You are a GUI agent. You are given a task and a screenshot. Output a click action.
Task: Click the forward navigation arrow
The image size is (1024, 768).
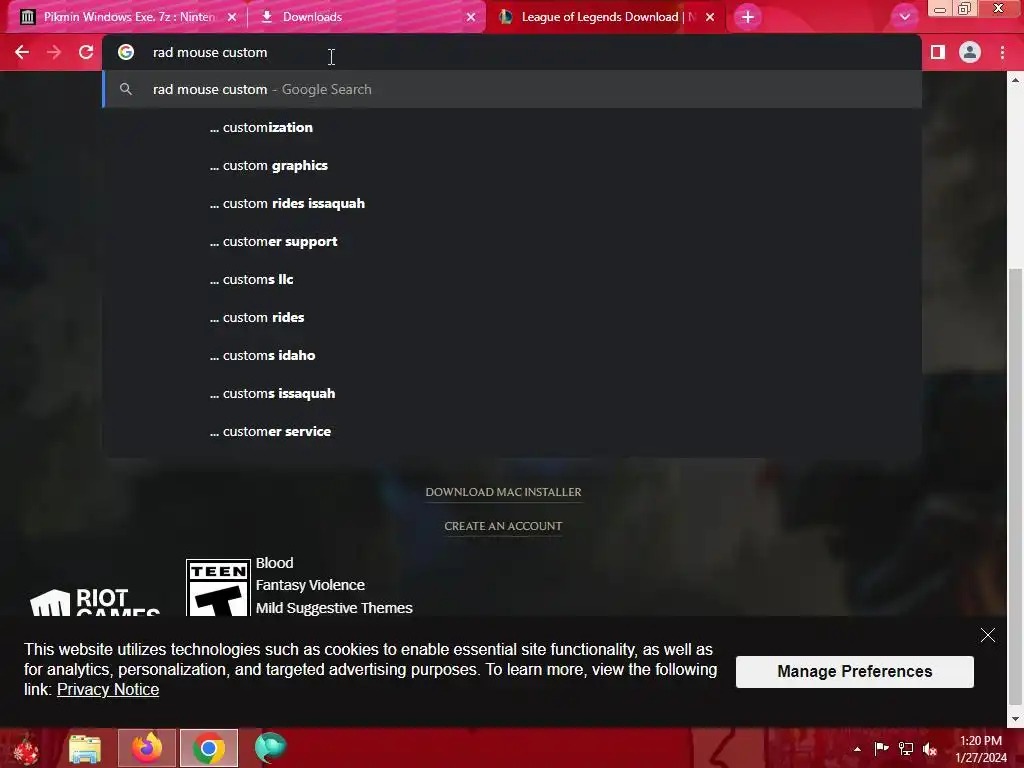[54, 52]
